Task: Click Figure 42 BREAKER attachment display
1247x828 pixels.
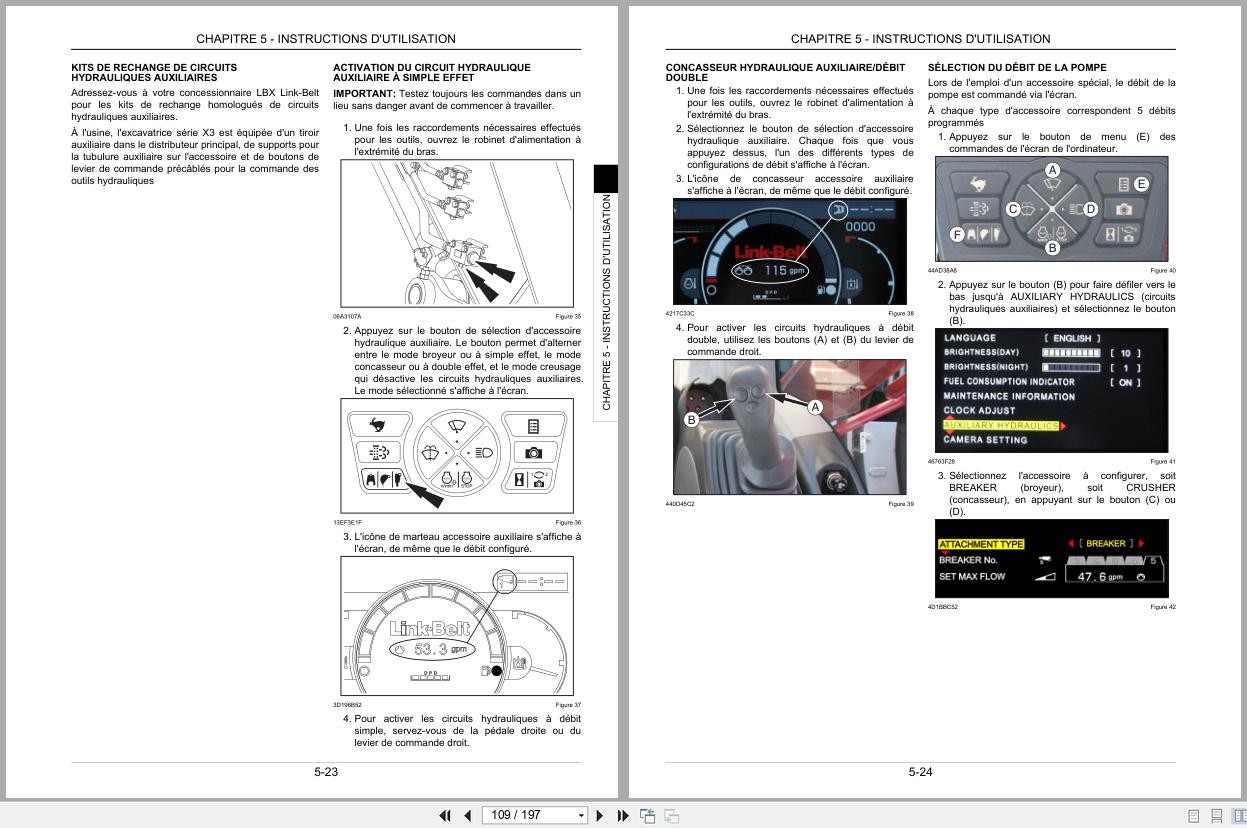Action: 1051,557
